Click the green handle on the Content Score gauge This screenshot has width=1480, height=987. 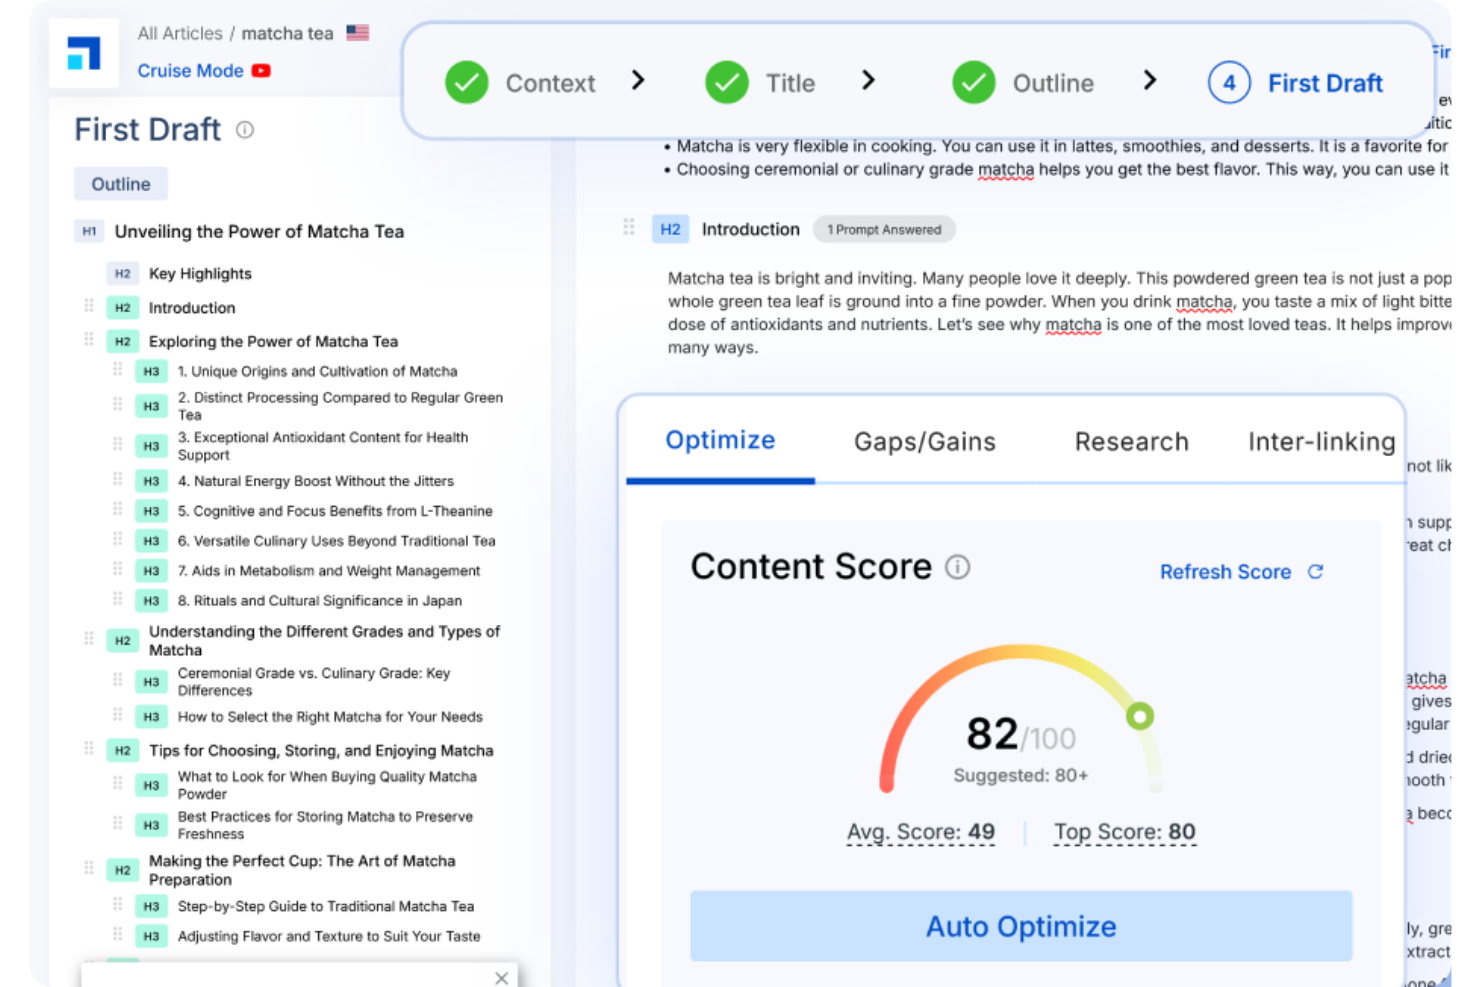coord(1140,716)
